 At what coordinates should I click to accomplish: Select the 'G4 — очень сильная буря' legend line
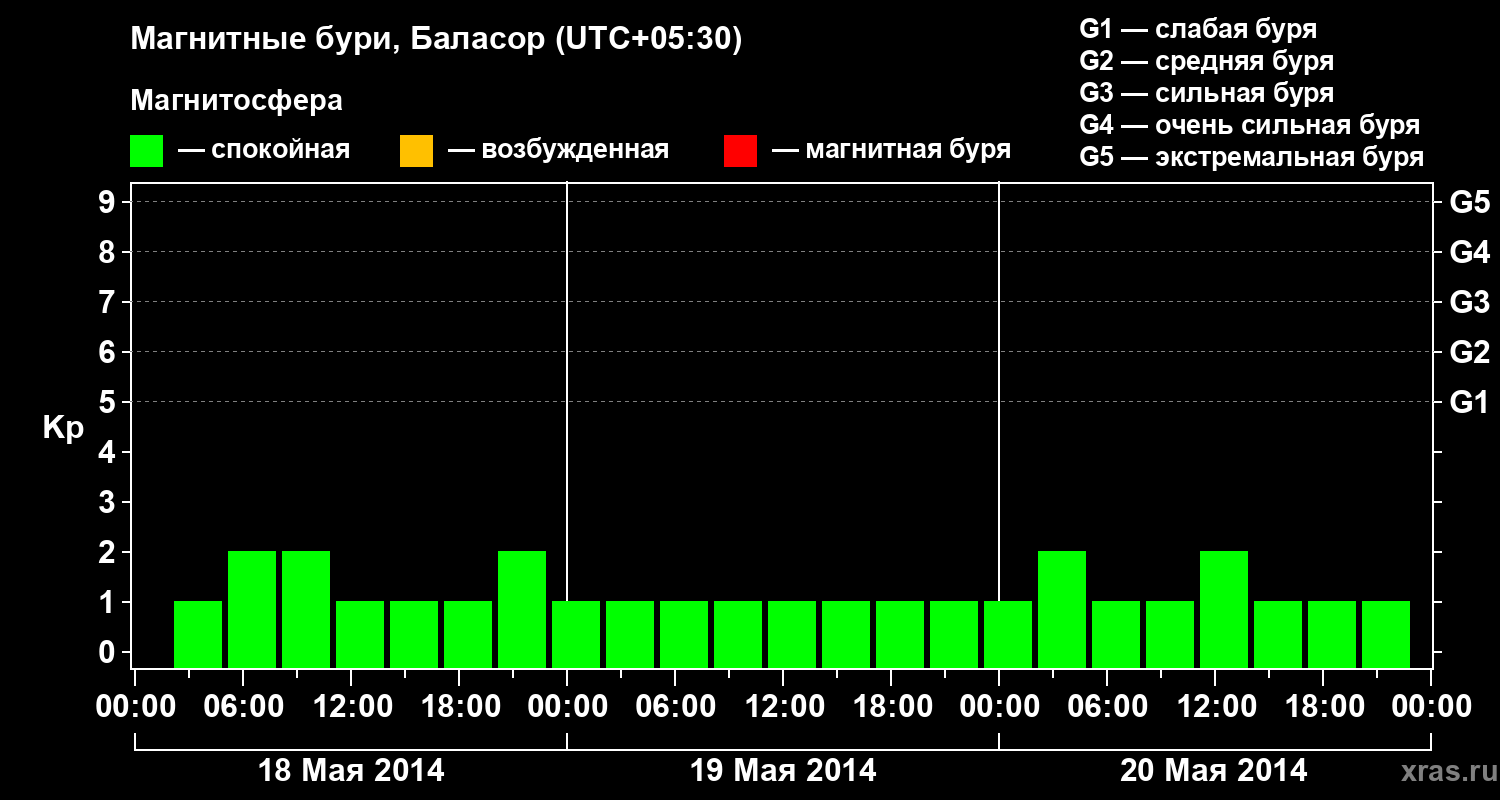1250,125
